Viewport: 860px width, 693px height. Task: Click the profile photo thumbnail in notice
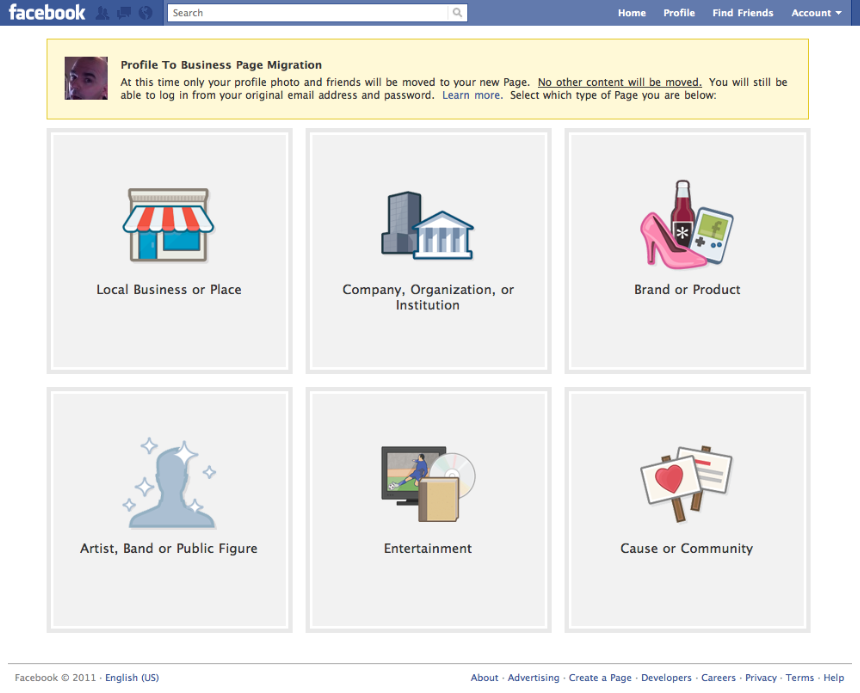point(86,78)
